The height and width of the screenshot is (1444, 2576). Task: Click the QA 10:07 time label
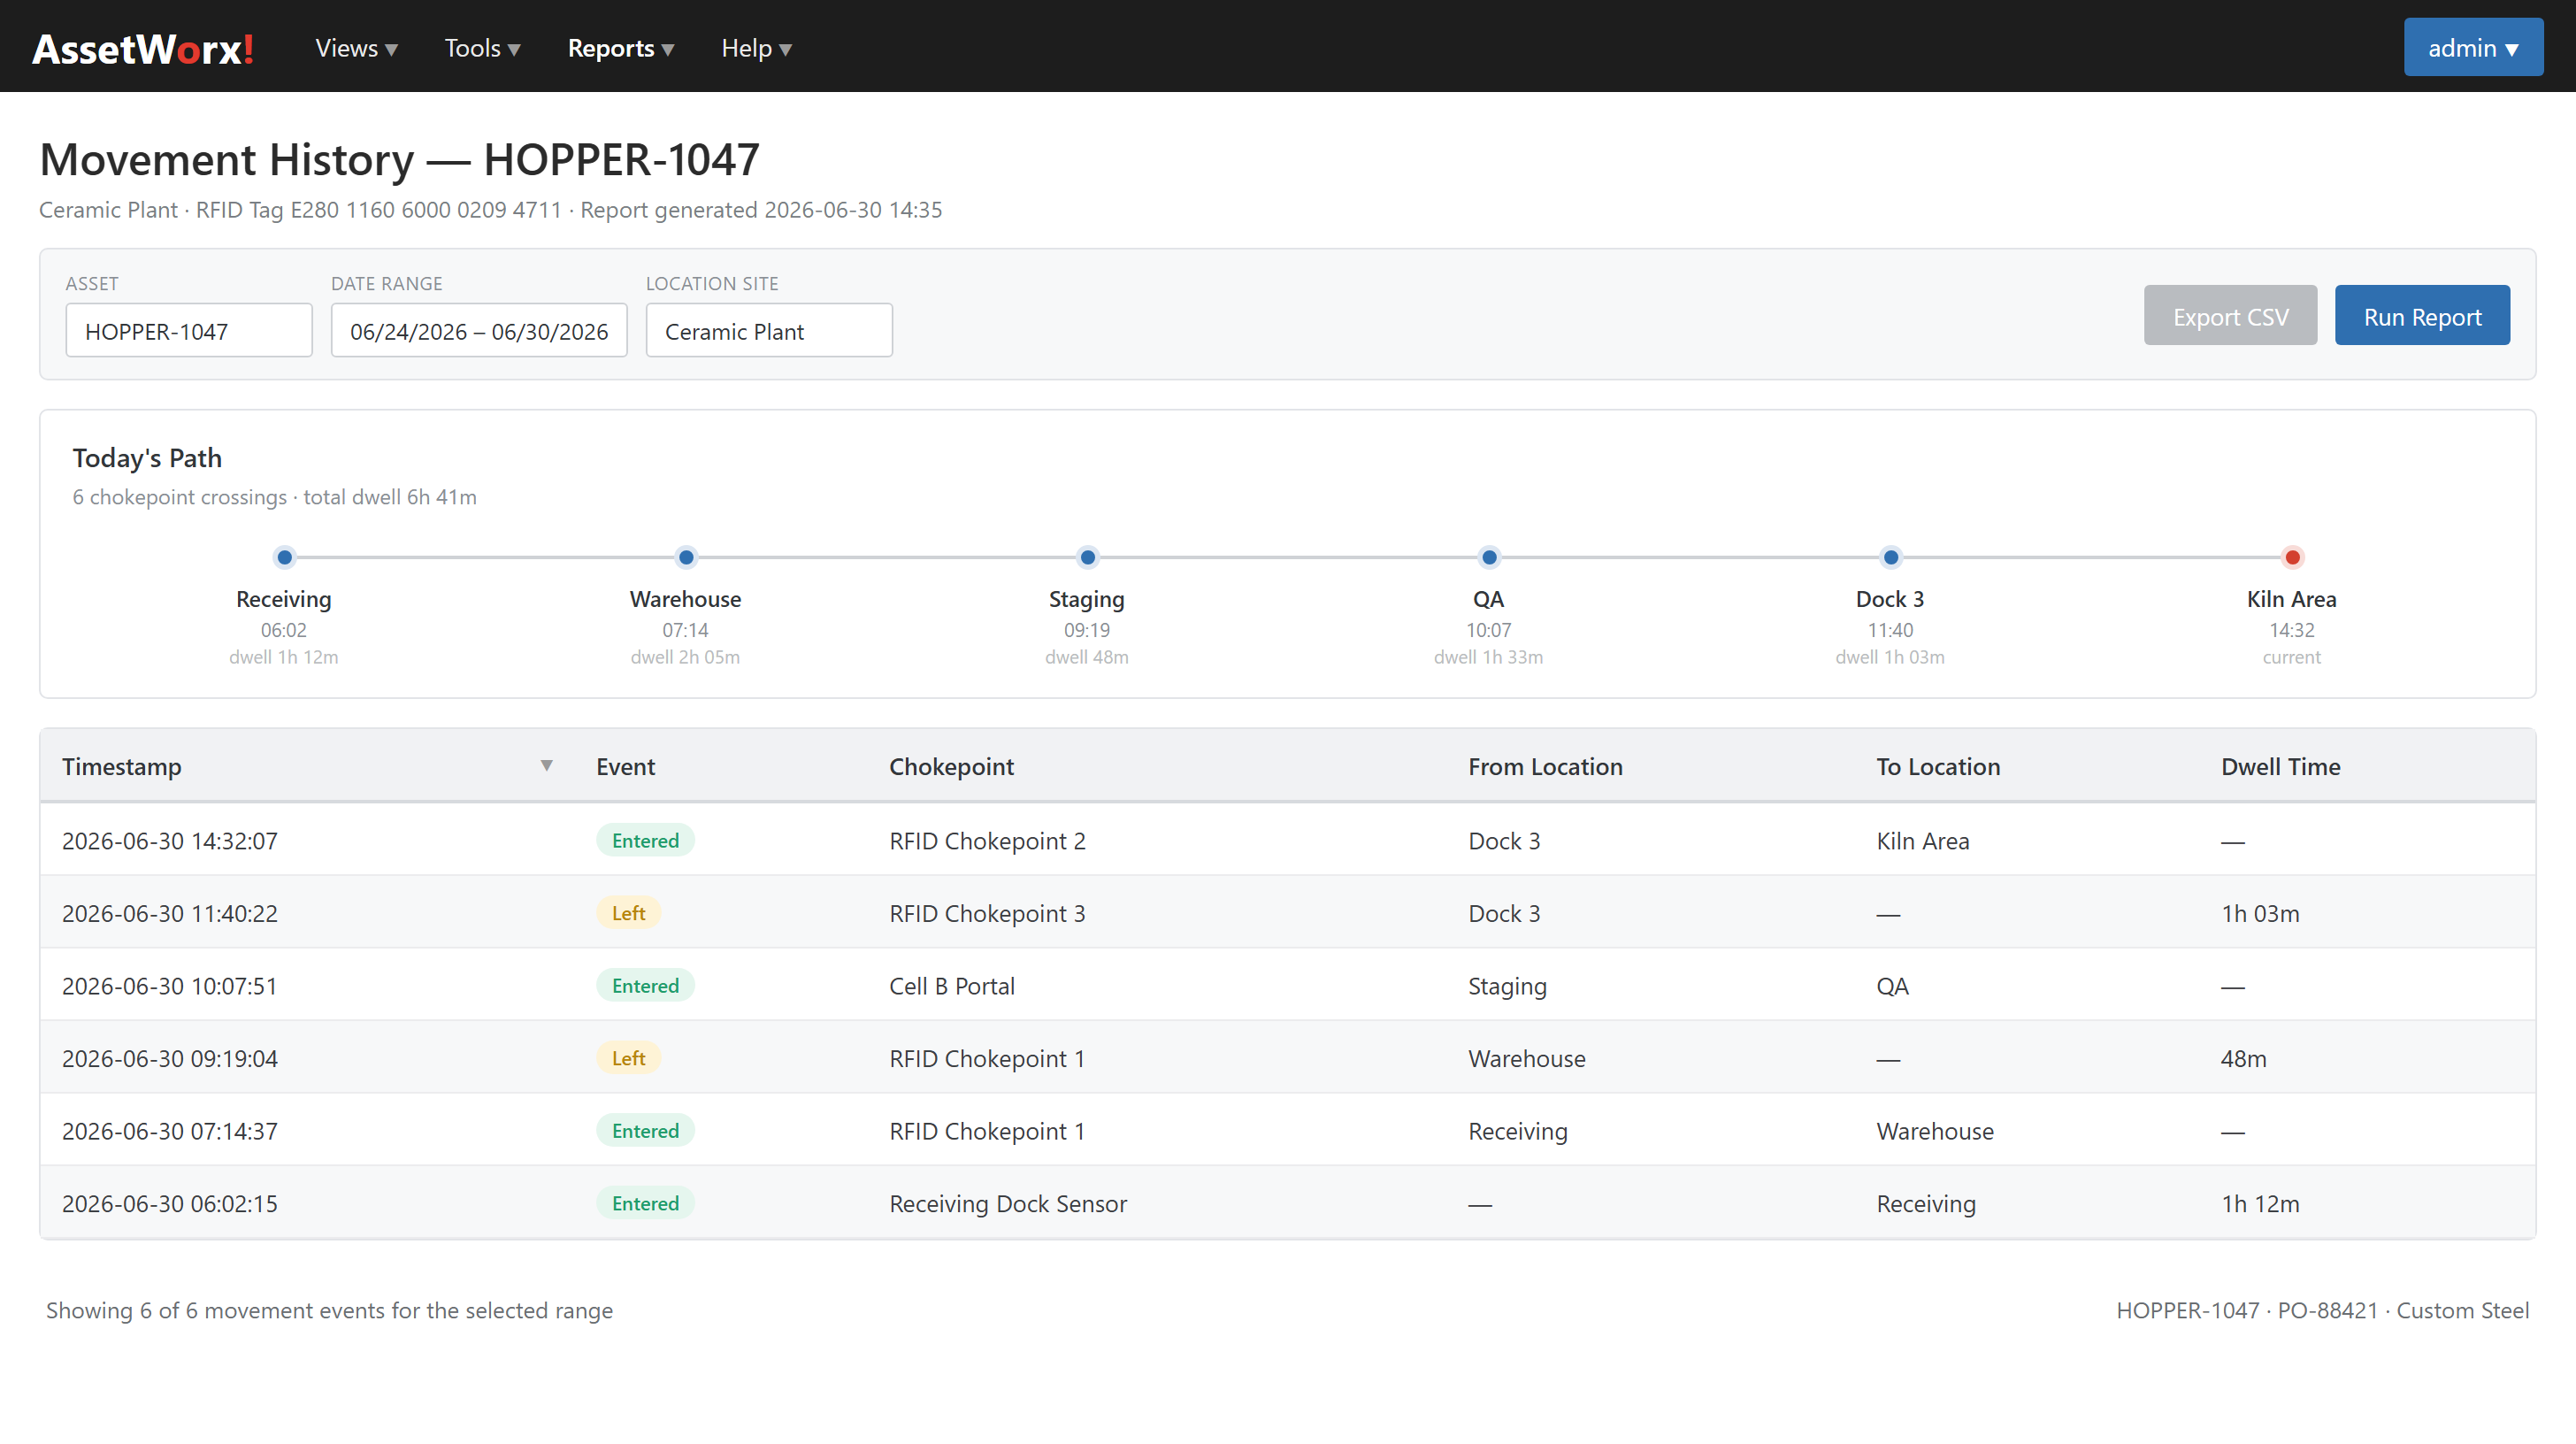pos(1488,630)
